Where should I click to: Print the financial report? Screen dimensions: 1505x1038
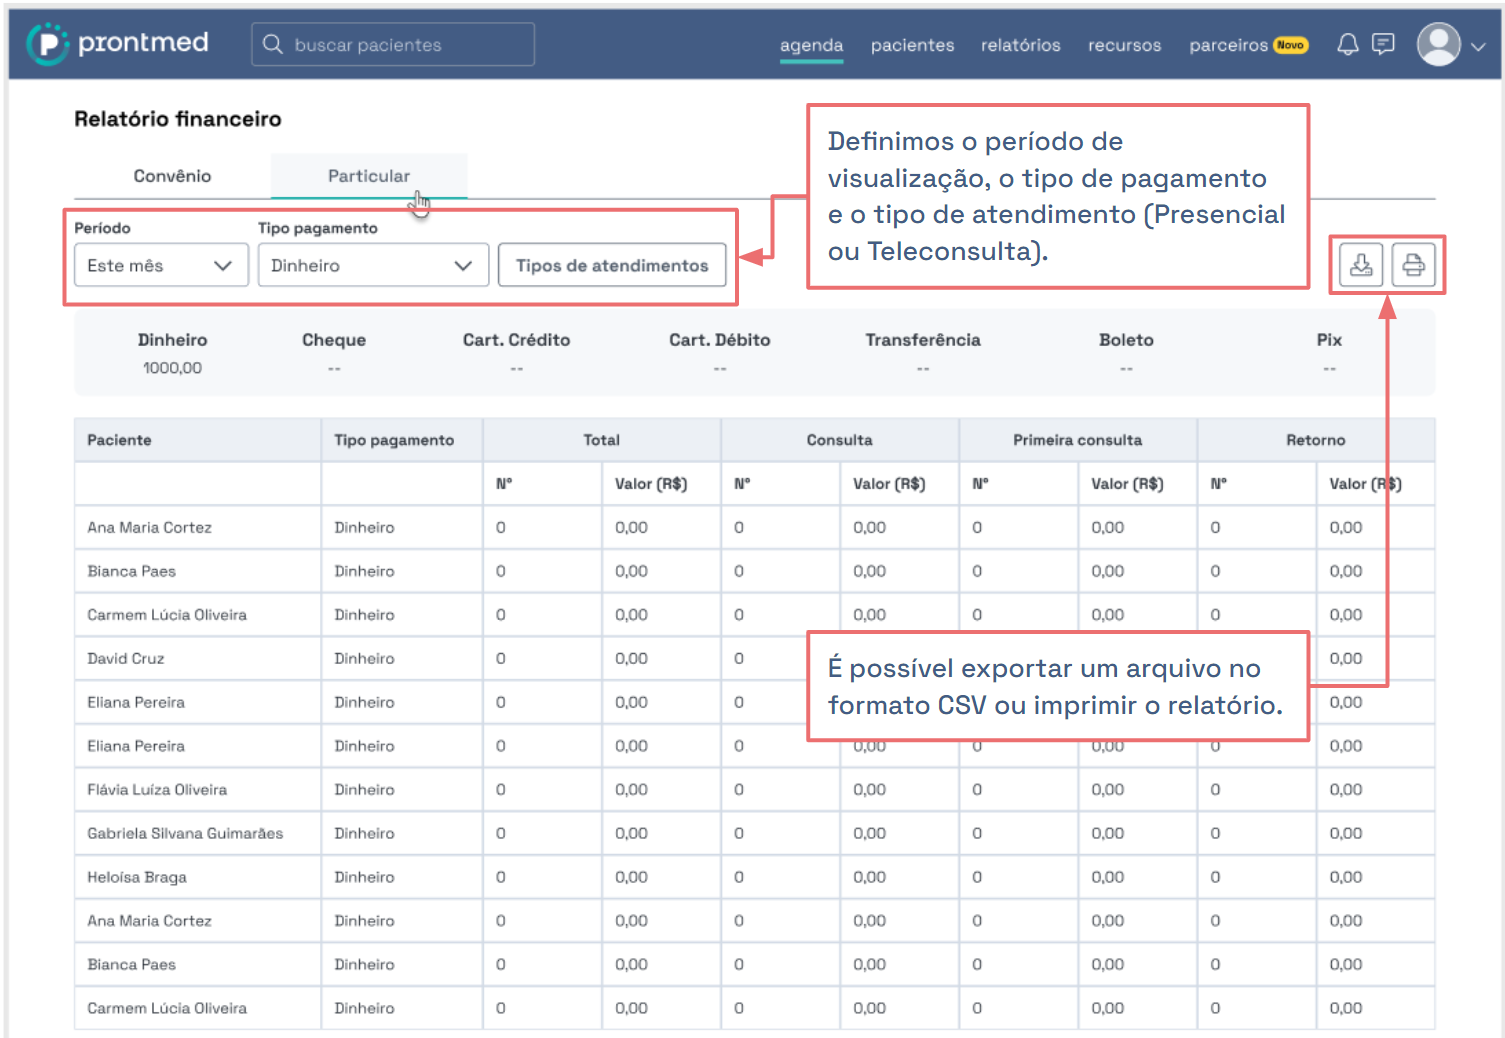pos(1413,265)
